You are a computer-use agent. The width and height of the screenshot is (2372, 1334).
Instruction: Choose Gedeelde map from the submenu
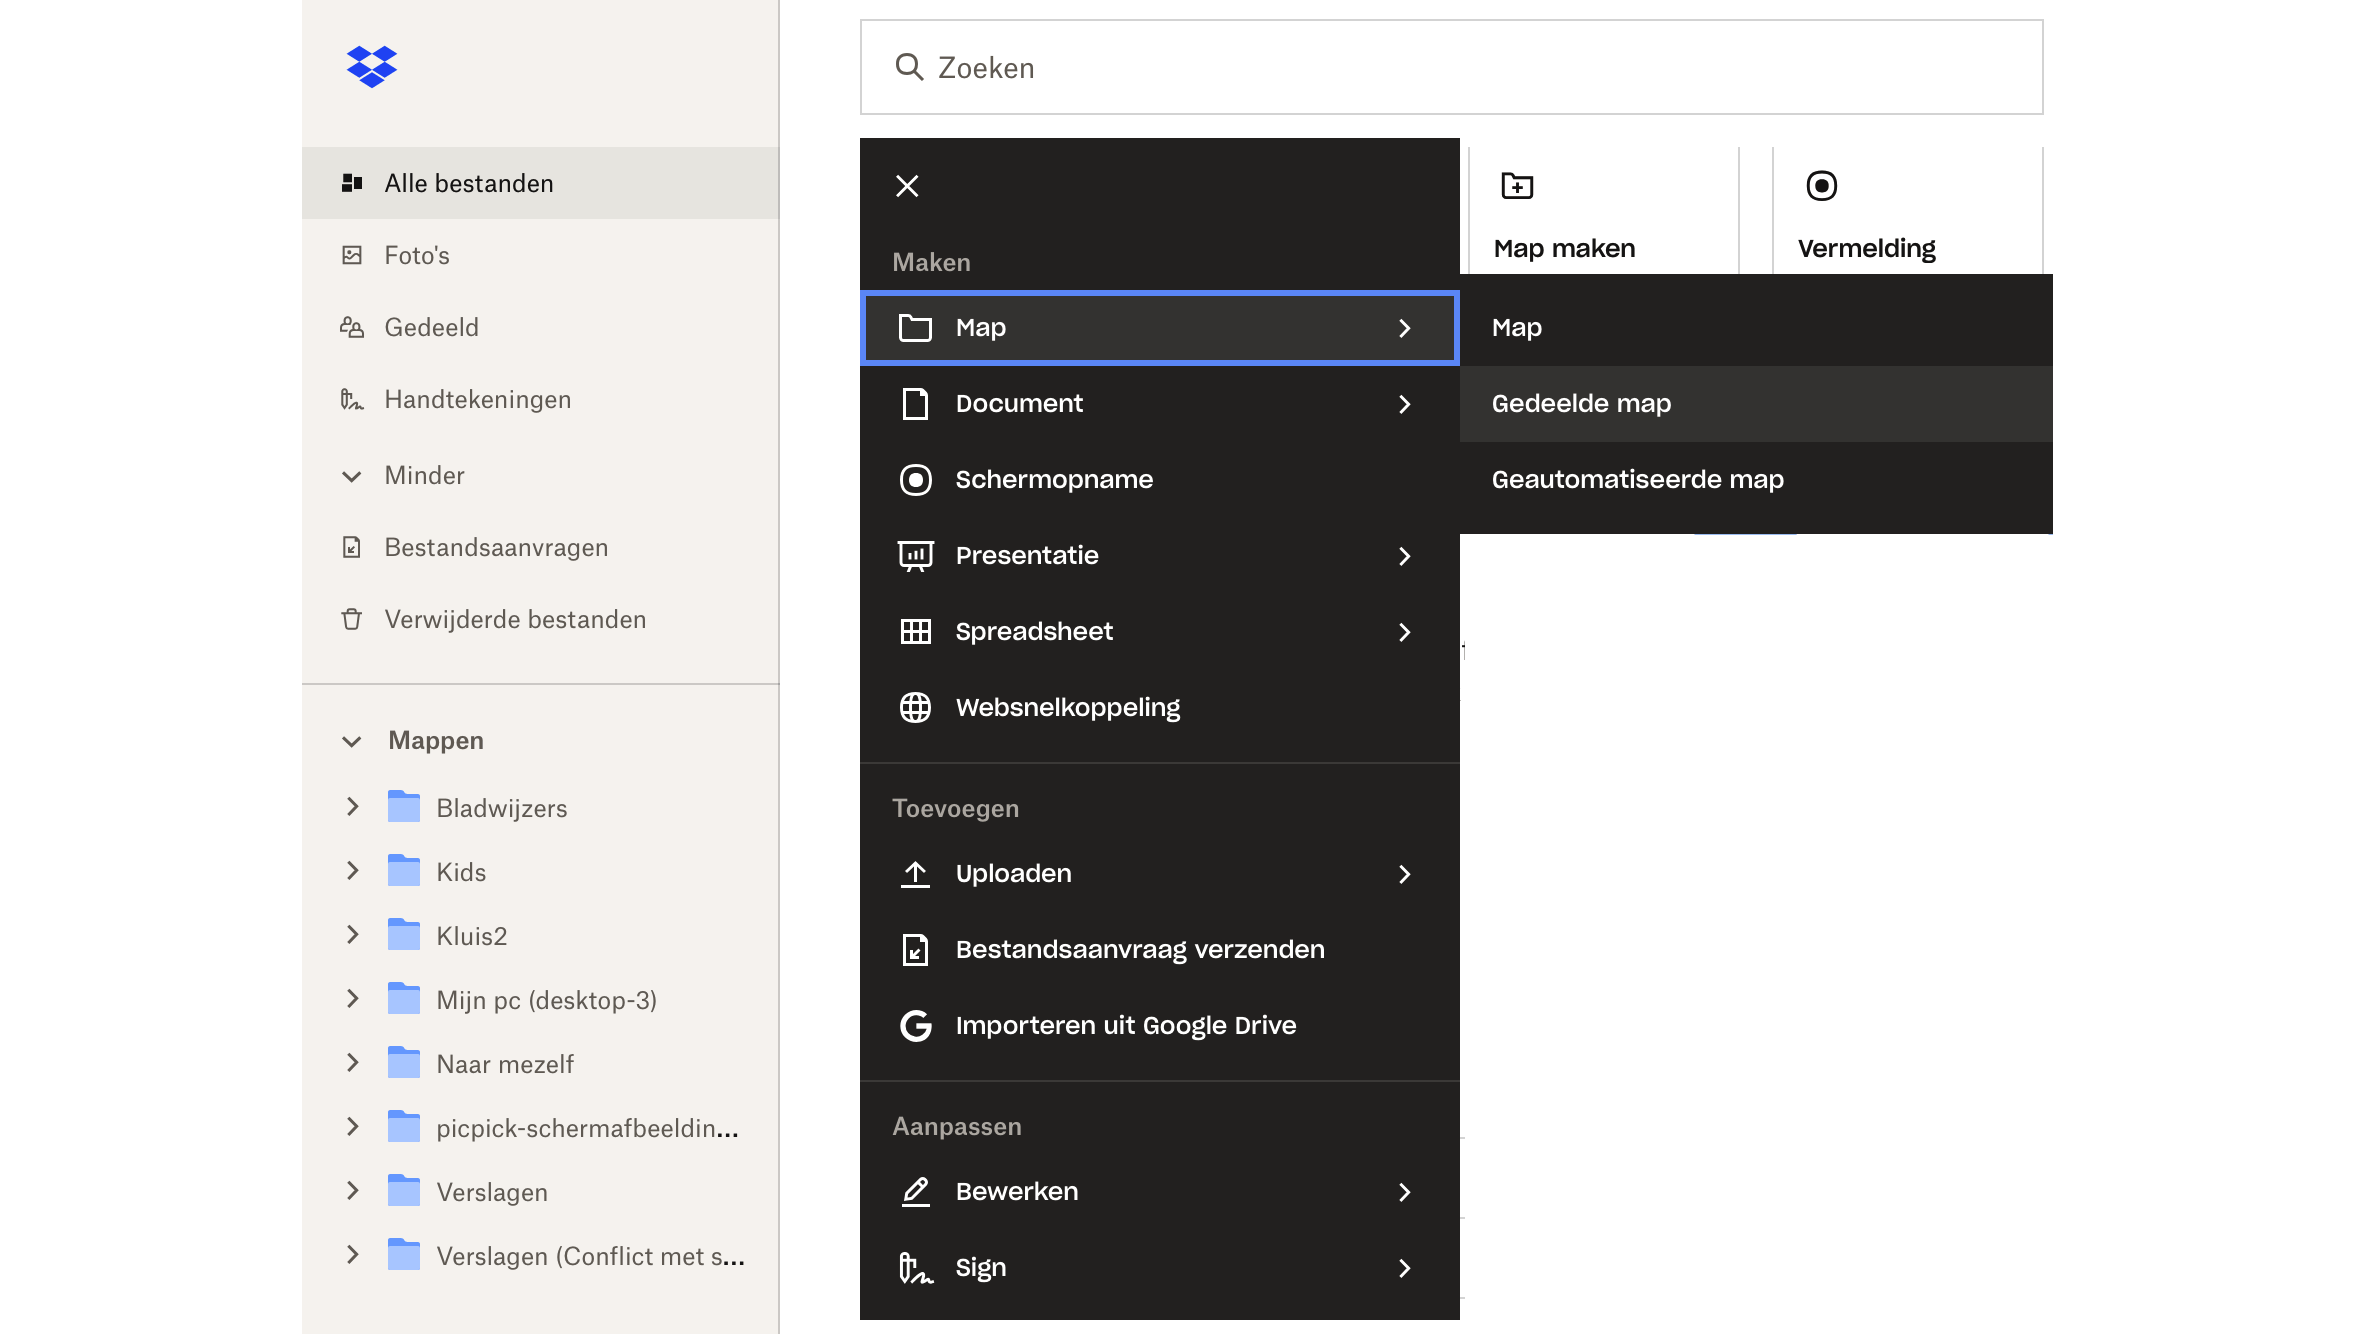(x=1581, y=403)
